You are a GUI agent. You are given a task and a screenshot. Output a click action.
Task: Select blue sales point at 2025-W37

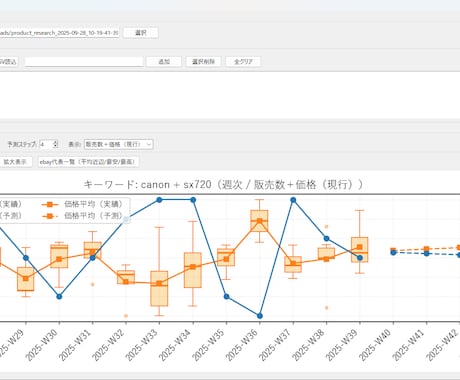click(293, 200)
